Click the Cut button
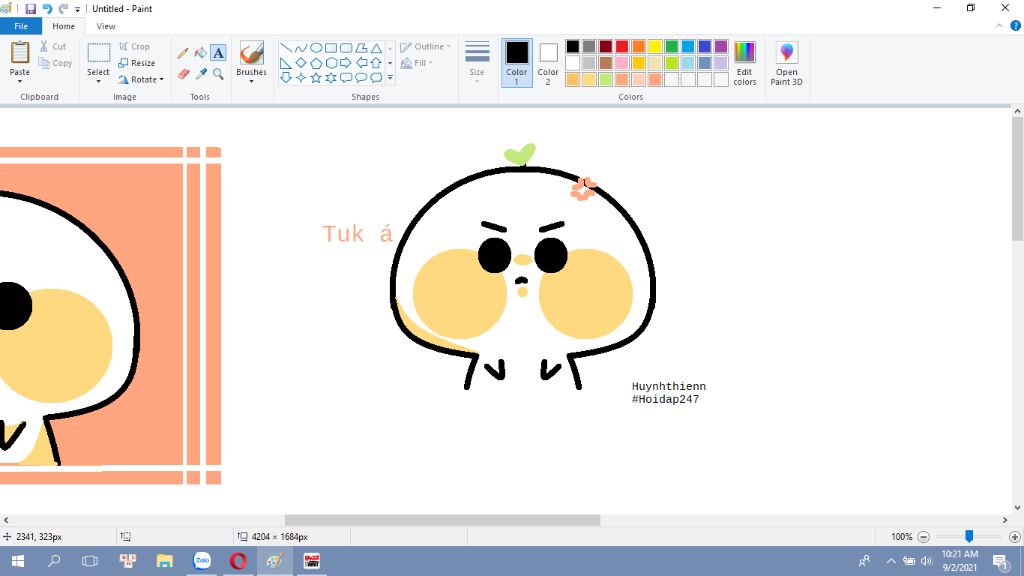 (x=52, y=46)
